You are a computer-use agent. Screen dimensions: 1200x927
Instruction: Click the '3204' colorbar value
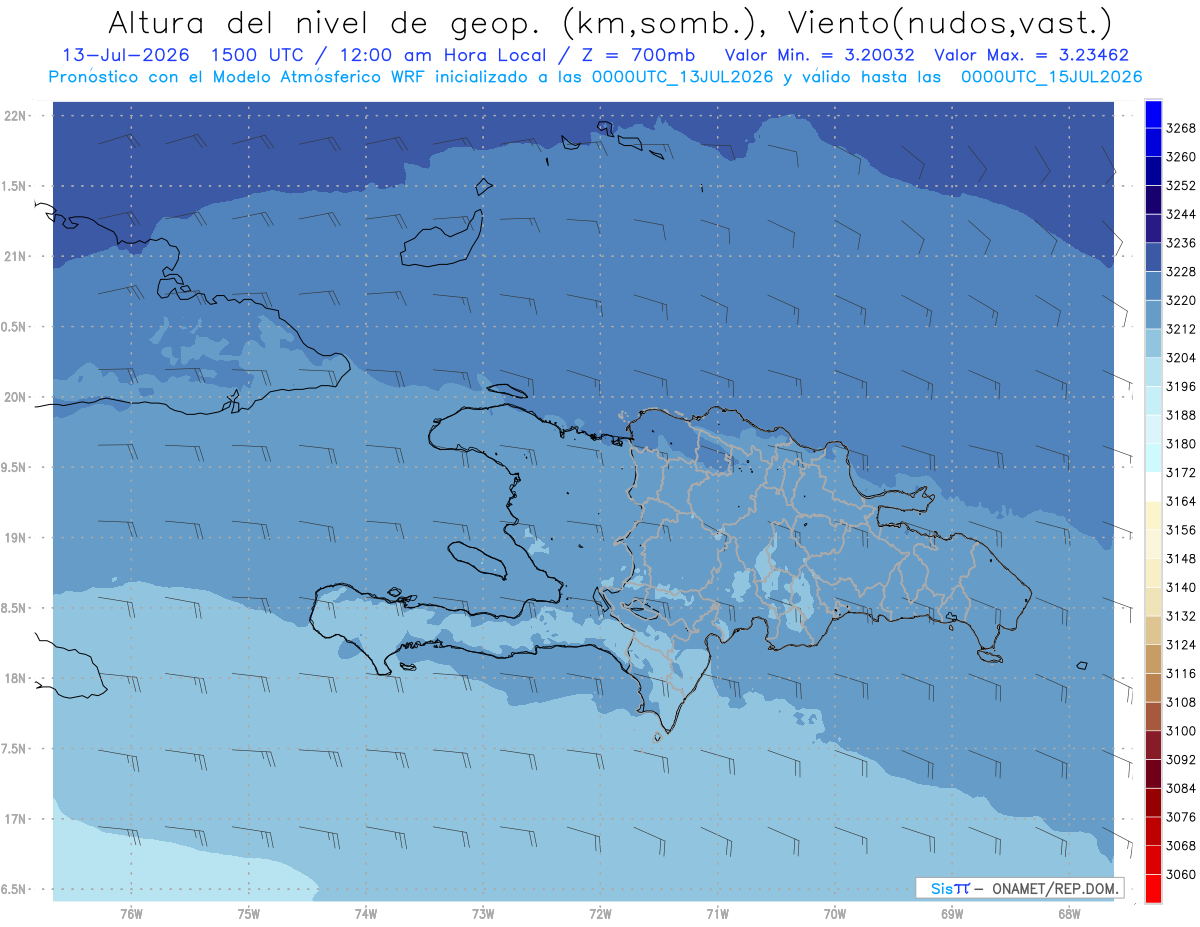tap(1180, 358)
